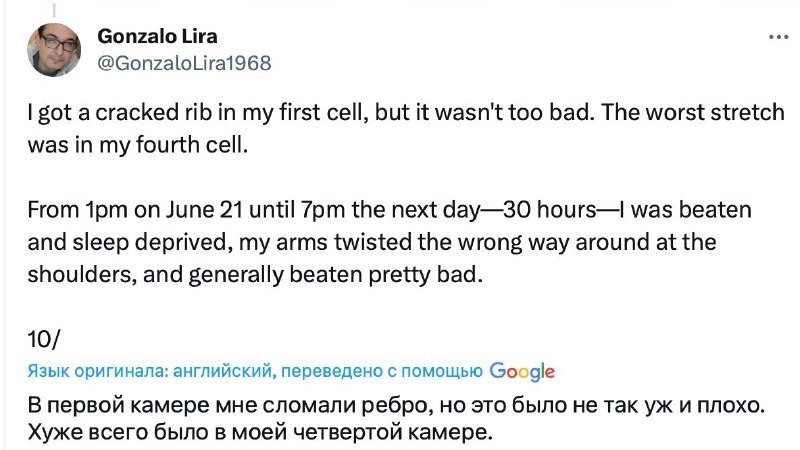Click the line starting 'From 1pm on June 21'

(300, 212)
